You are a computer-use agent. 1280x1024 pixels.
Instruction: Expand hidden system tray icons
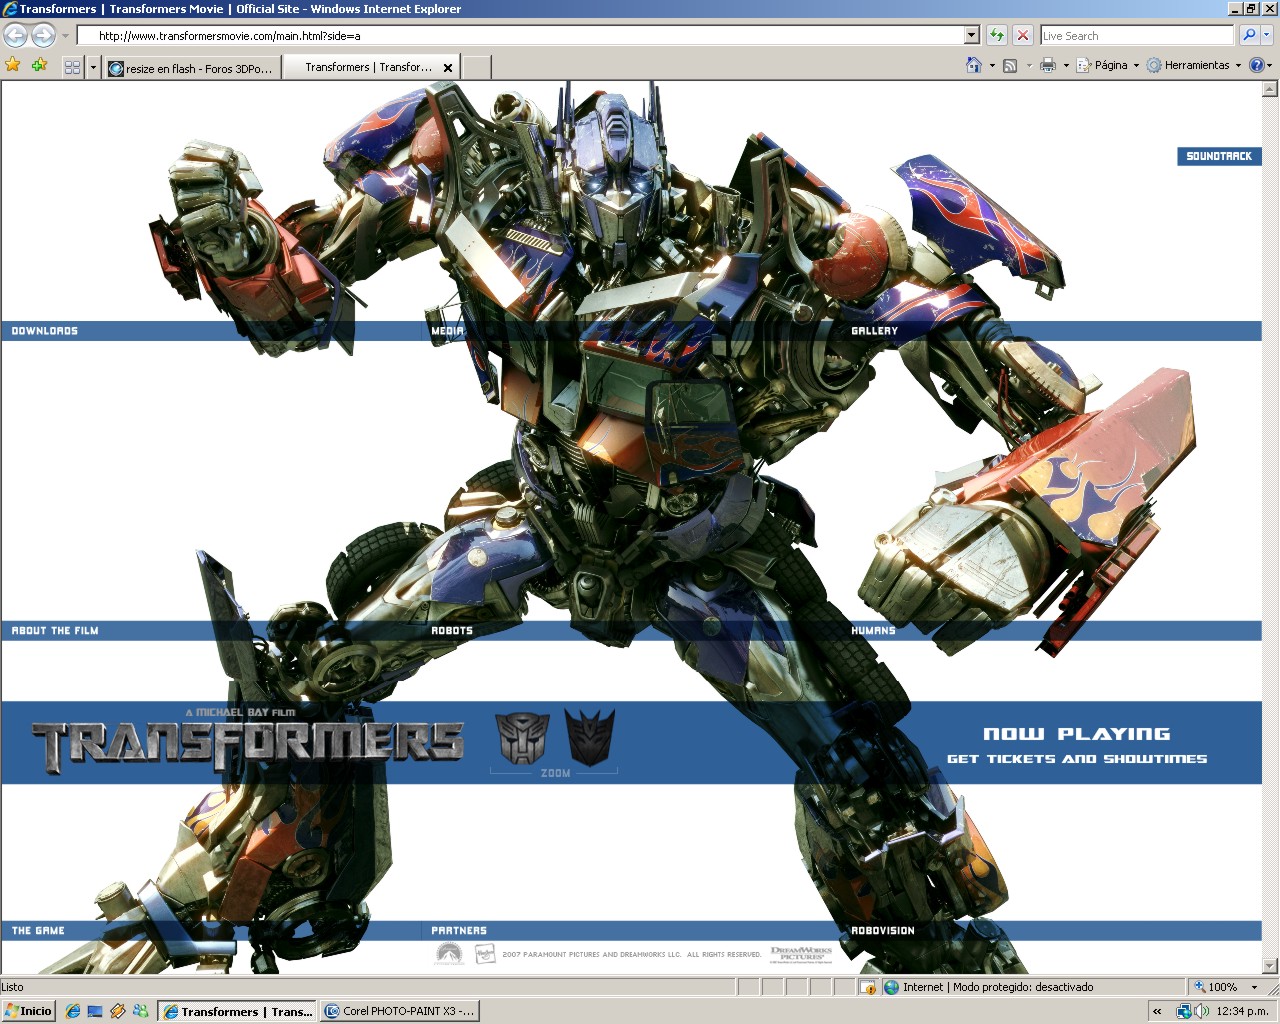tap(1157, 1011)
